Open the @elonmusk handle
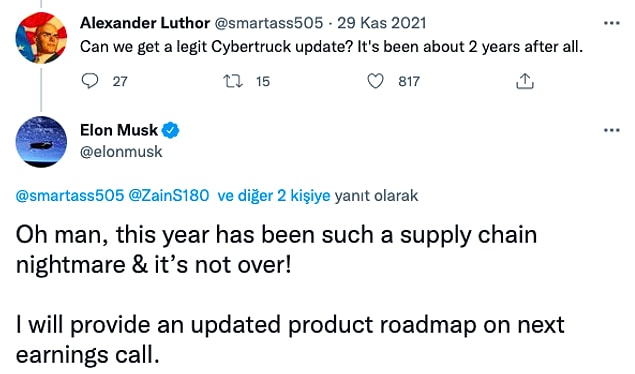Image resolution: width=635 pixels, height=374 pixels. click(x=121, y=152)
